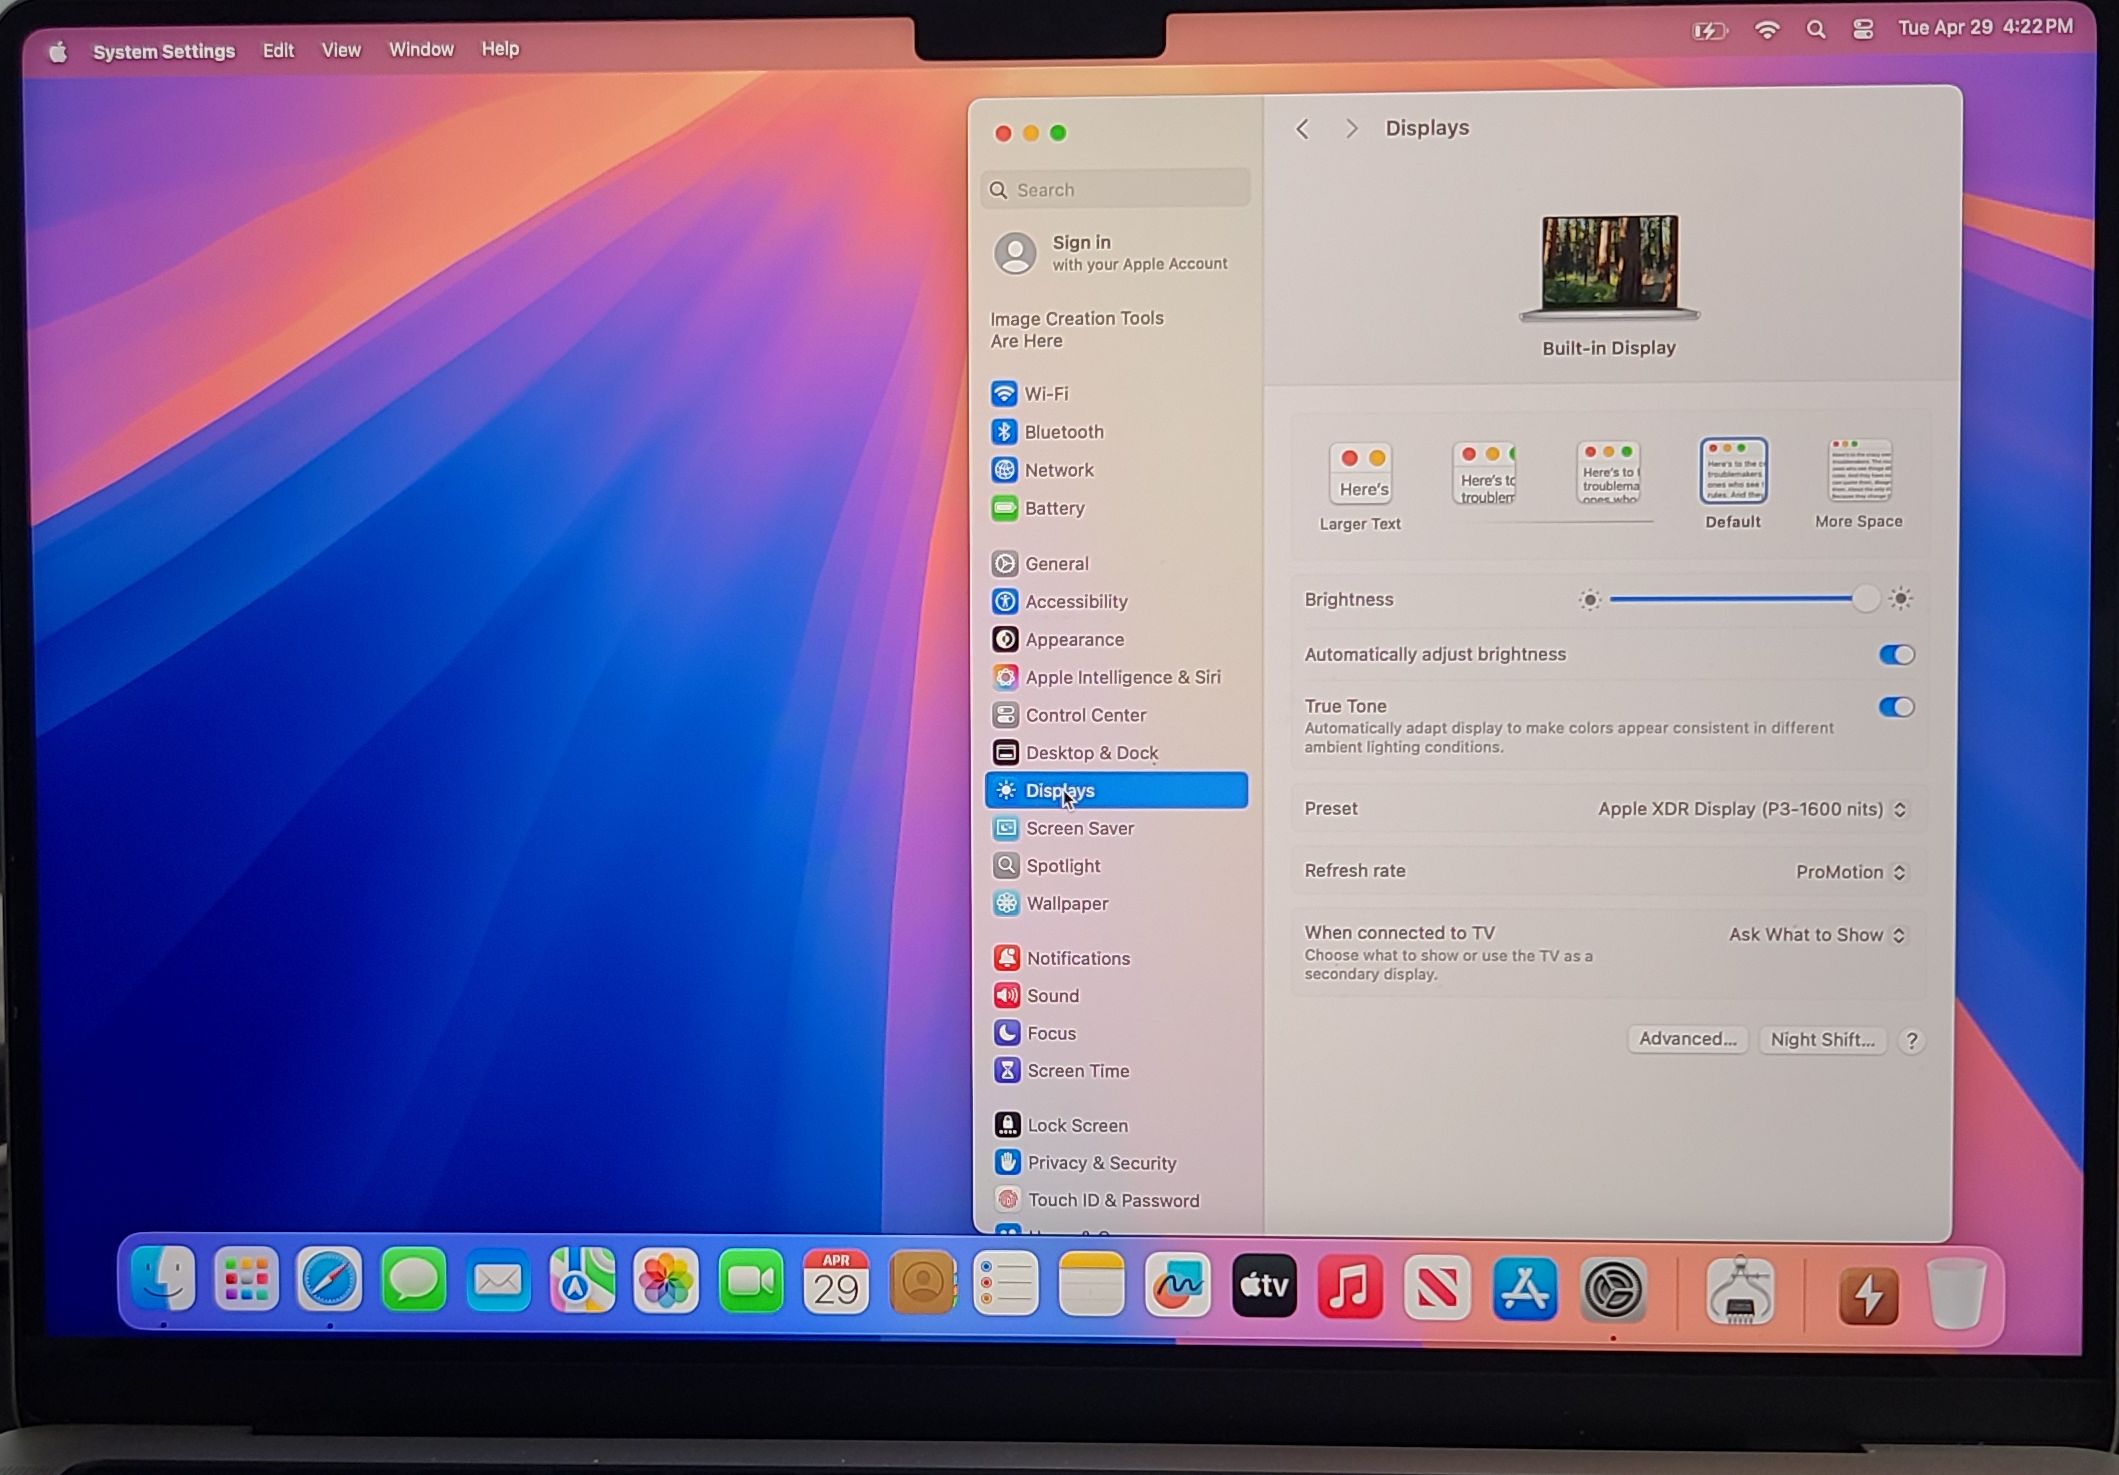Turn off the True Tone switch

[1895, 708]
